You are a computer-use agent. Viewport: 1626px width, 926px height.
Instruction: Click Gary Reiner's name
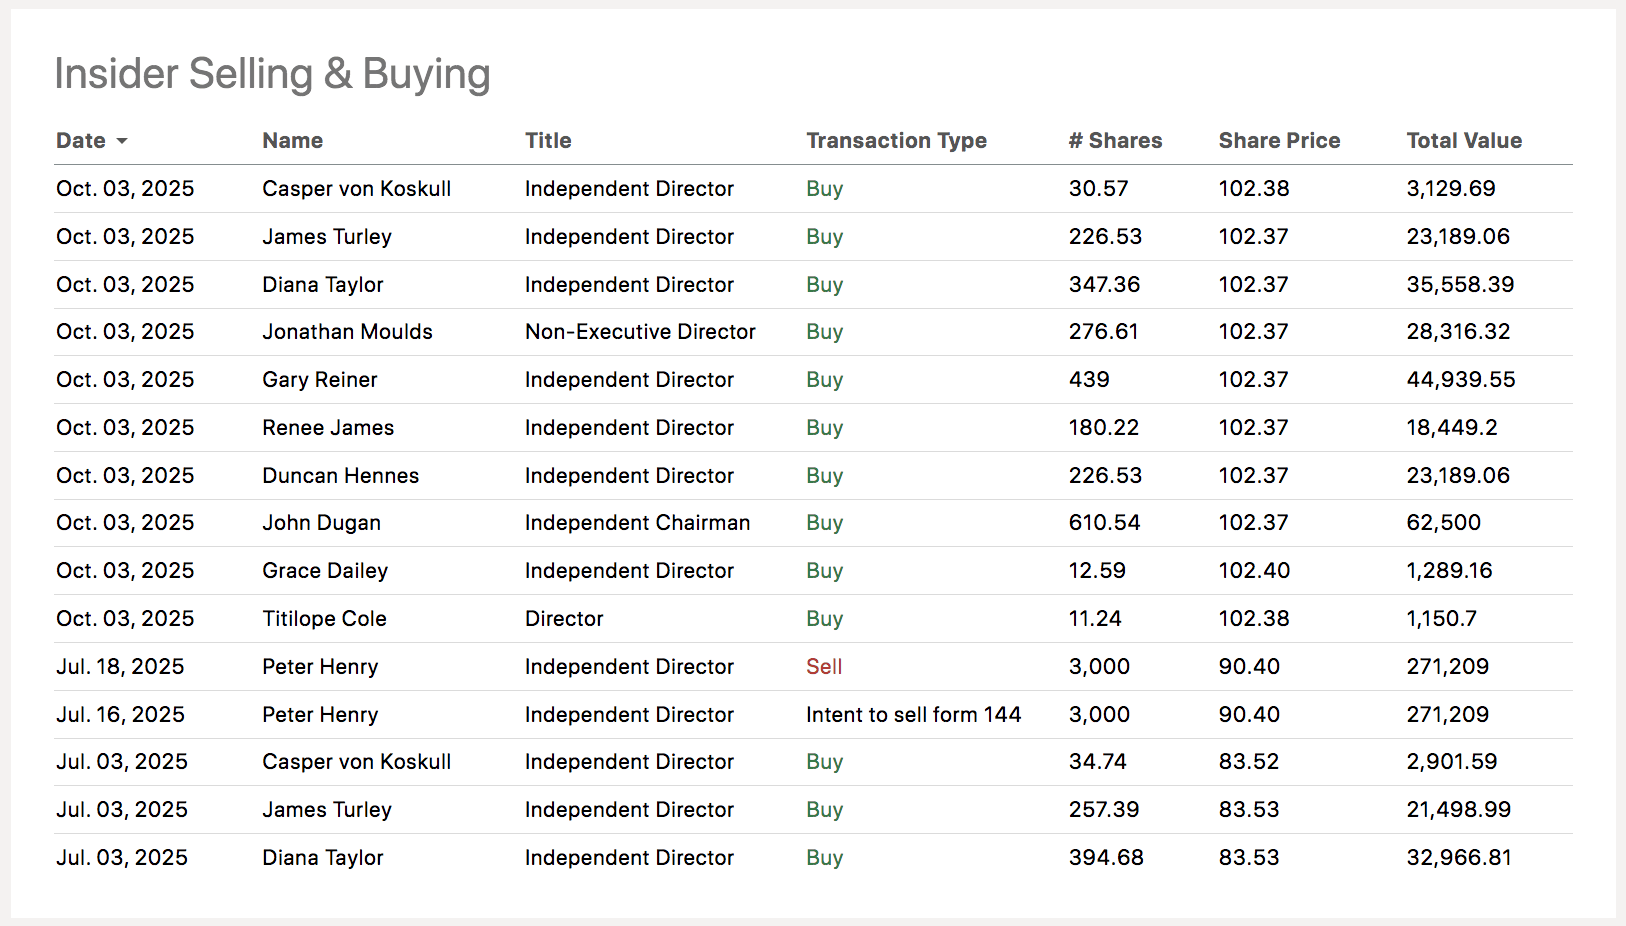coord(319,380)
